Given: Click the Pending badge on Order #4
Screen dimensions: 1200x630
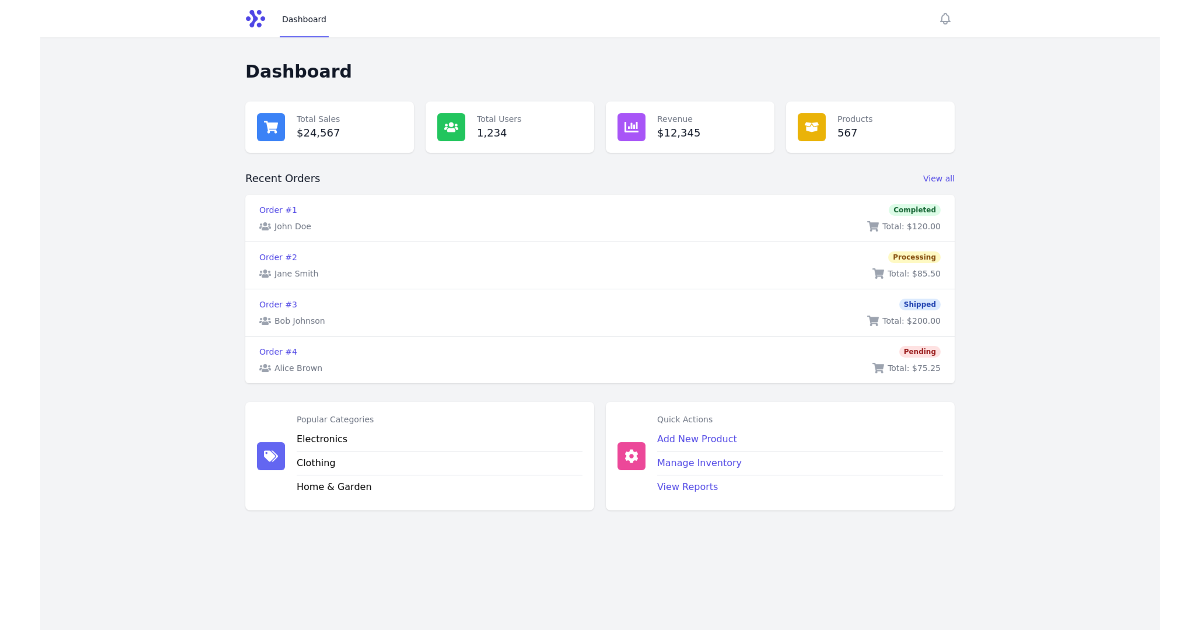Looking at the screenshot, I should [919, 351].
